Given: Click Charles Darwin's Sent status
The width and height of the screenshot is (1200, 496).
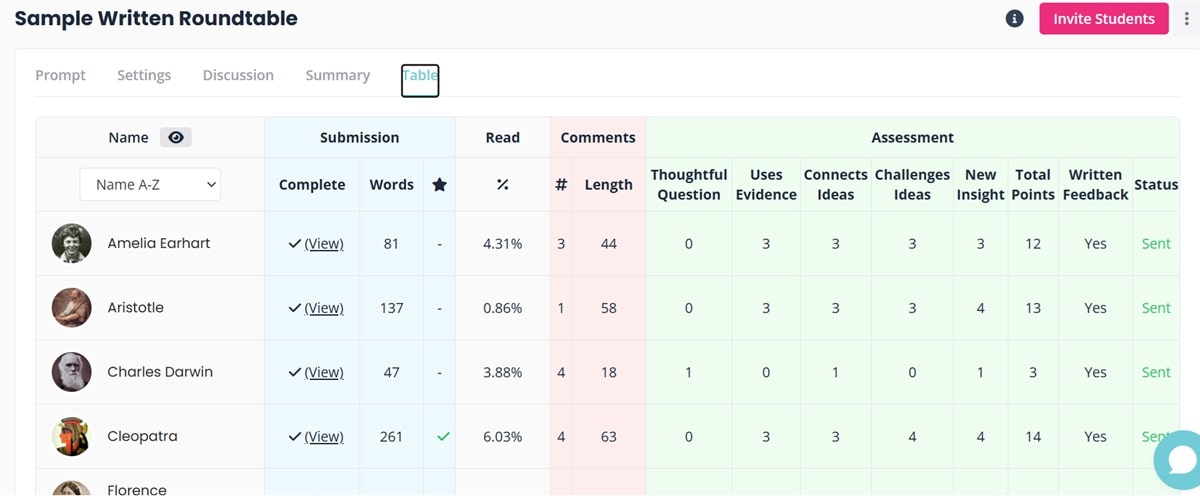Looking at the screenshot, I should (1156, 372).
